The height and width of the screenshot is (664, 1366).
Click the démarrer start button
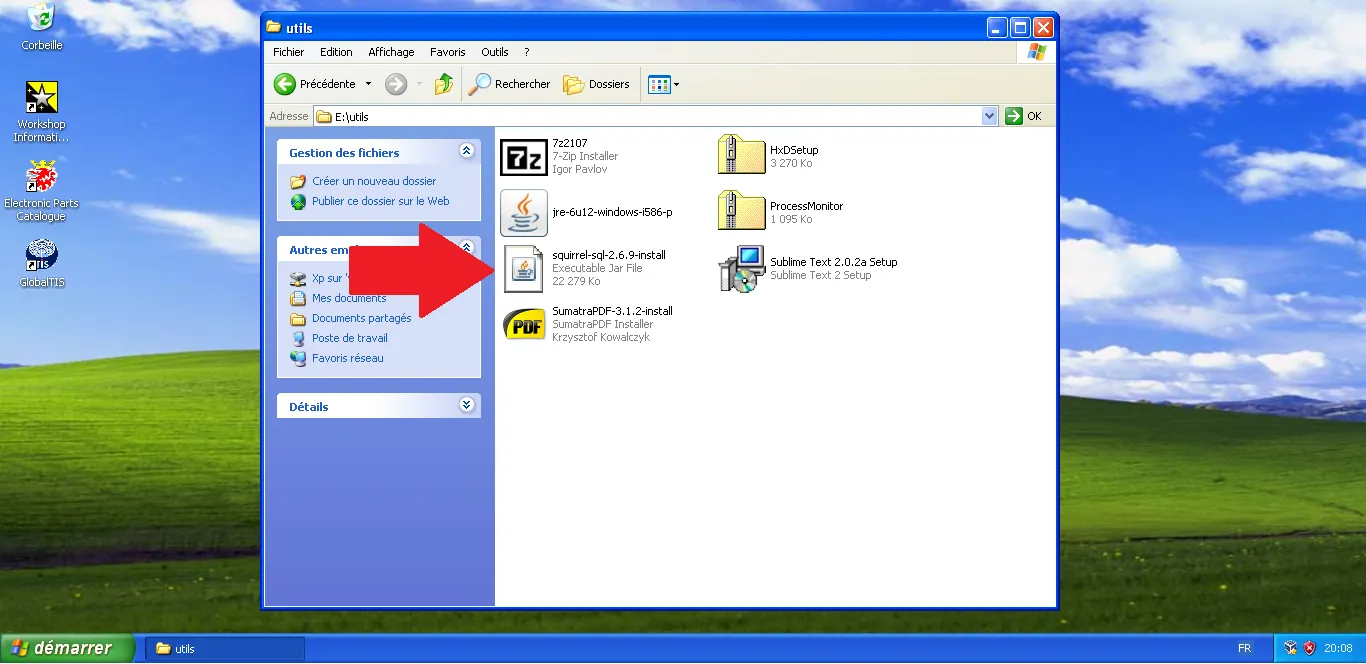click(x=68, y=648)
